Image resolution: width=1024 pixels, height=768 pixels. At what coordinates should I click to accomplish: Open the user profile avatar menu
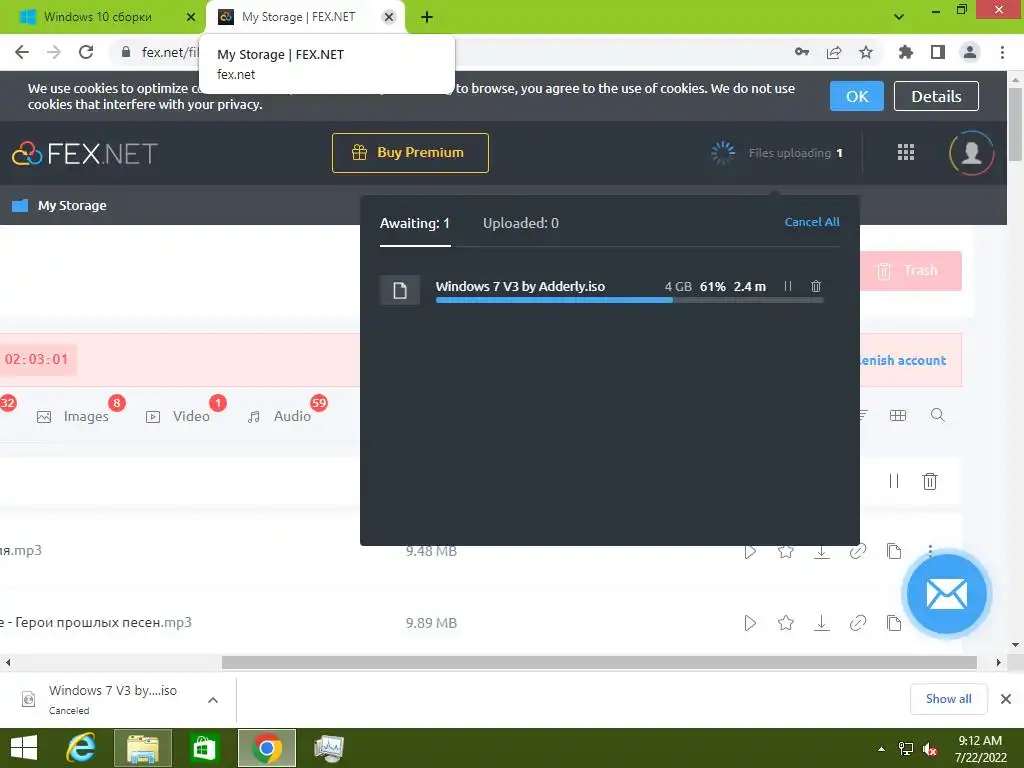click(x=971, y=153)
